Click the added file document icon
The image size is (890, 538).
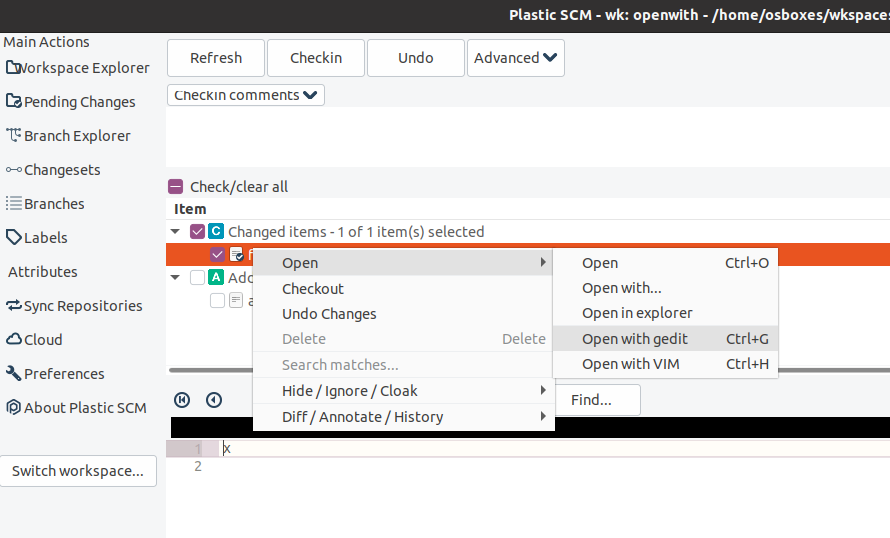pyautogui.click(x=236, y=300)
